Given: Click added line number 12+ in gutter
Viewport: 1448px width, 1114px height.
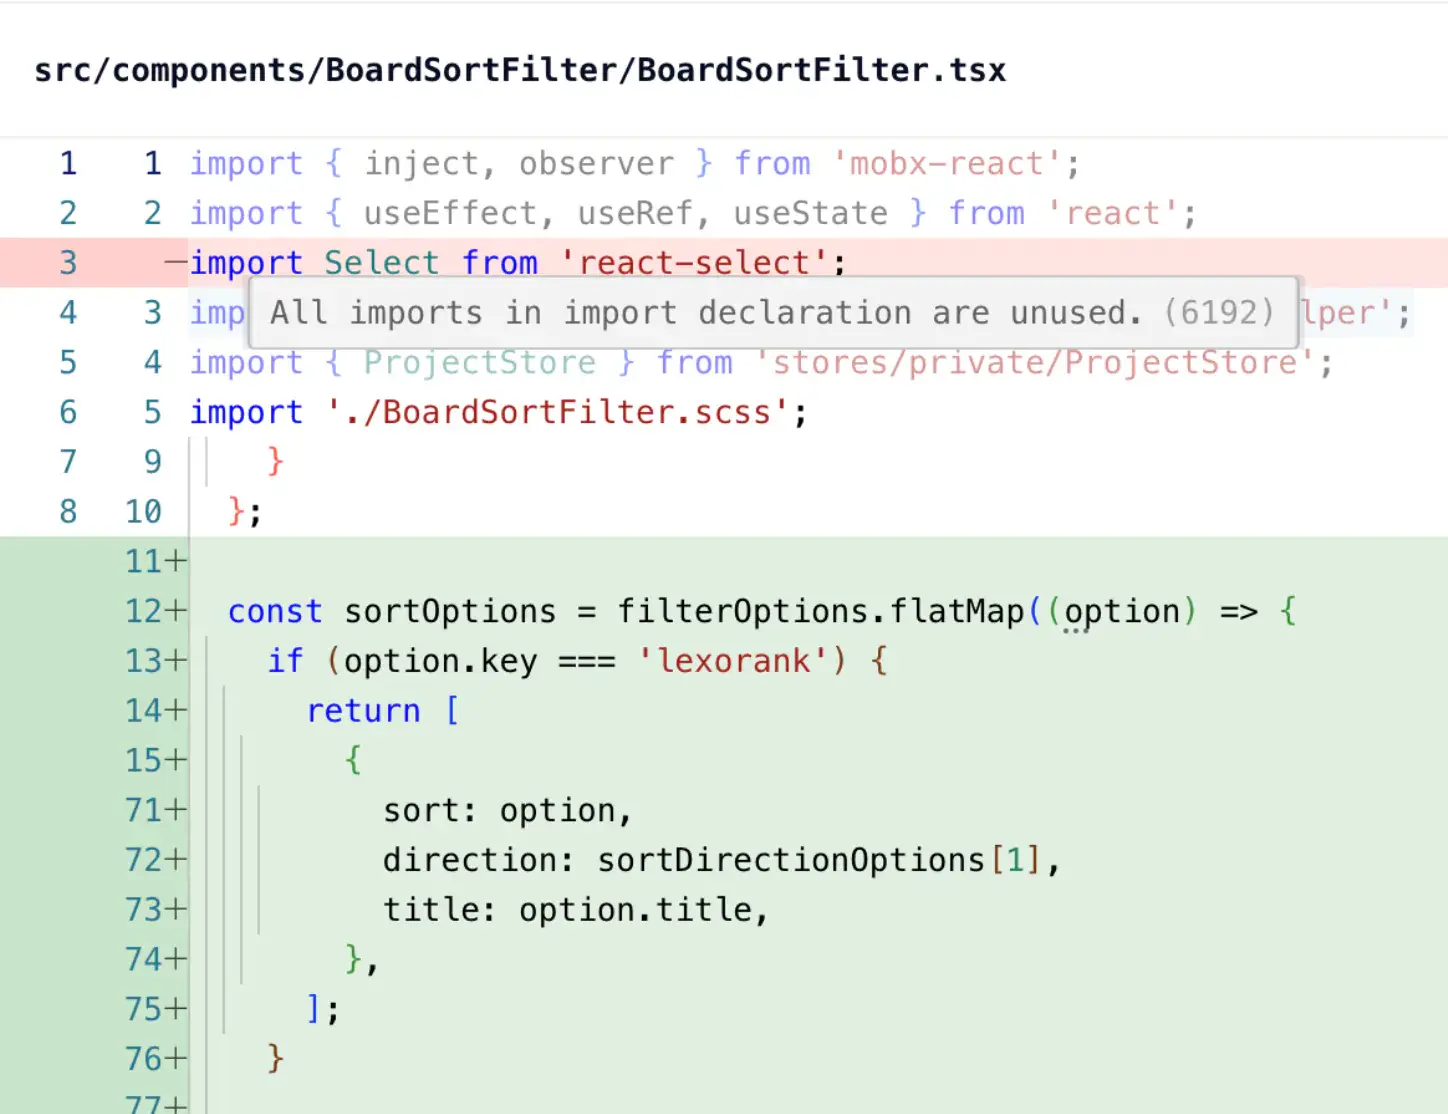Looking at the screenshot, I should pyautogui.click(x=155, y=611).
